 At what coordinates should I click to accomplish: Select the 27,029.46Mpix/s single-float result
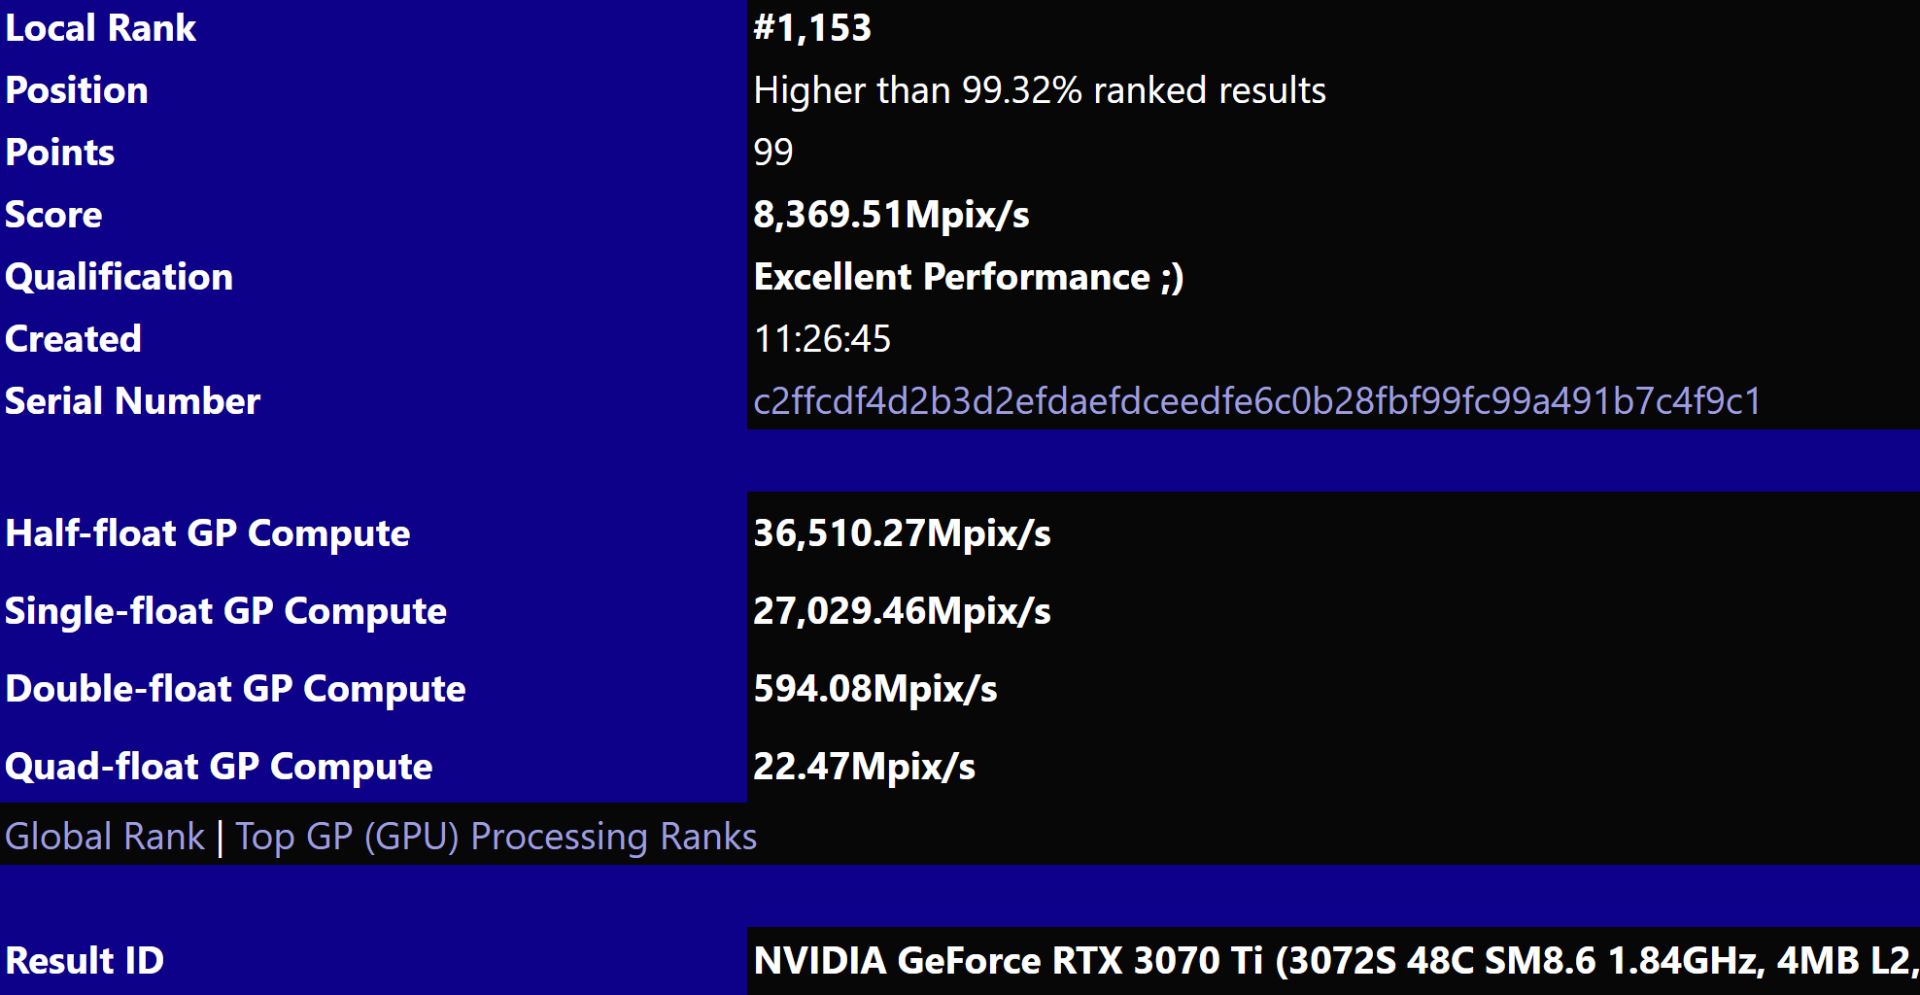[903, 611]
